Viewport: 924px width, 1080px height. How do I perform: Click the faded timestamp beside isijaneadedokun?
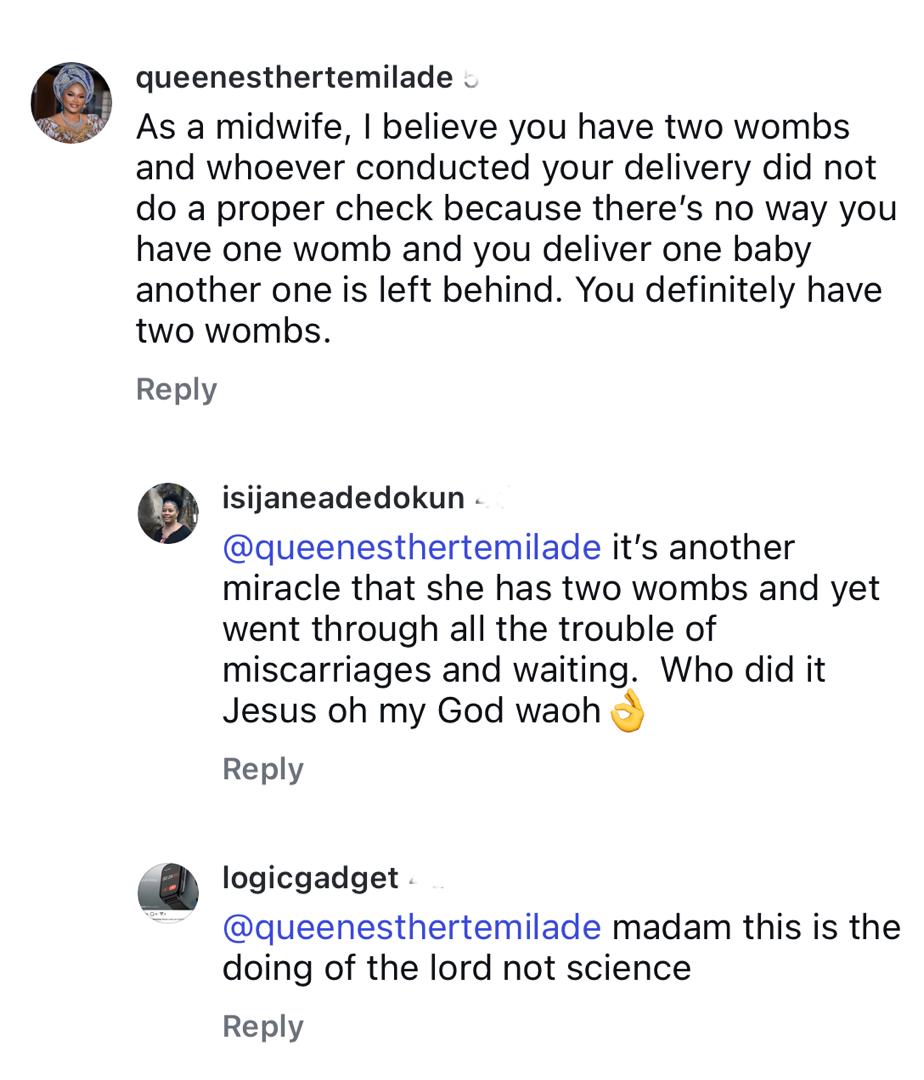coord(485,498)
